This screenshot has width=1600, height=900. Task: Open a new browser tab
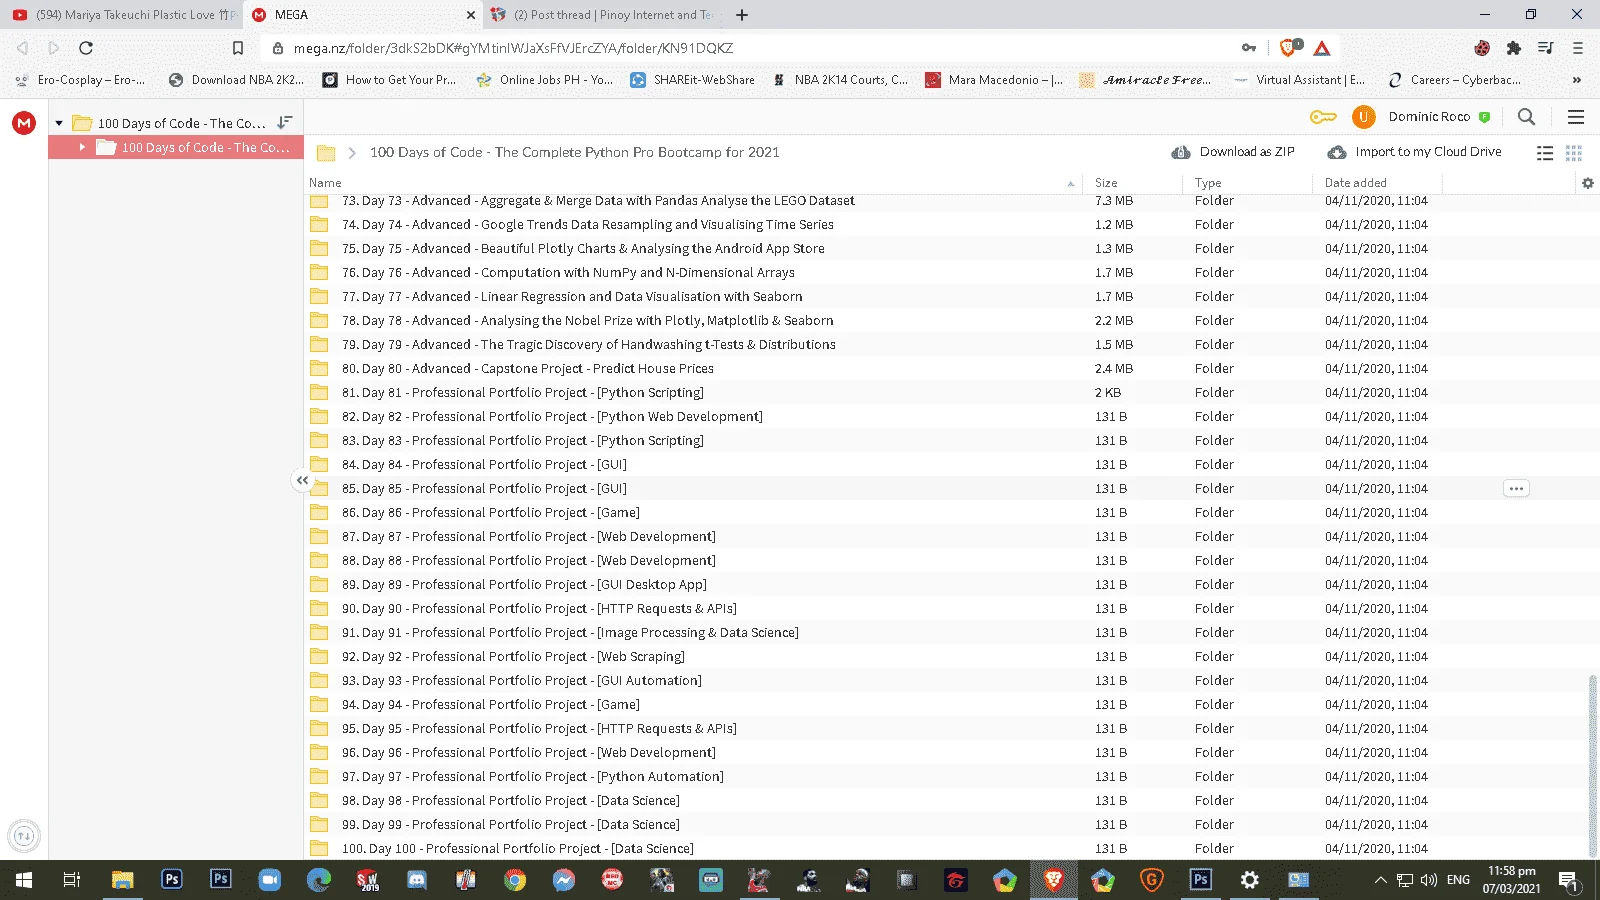(742, 15)
